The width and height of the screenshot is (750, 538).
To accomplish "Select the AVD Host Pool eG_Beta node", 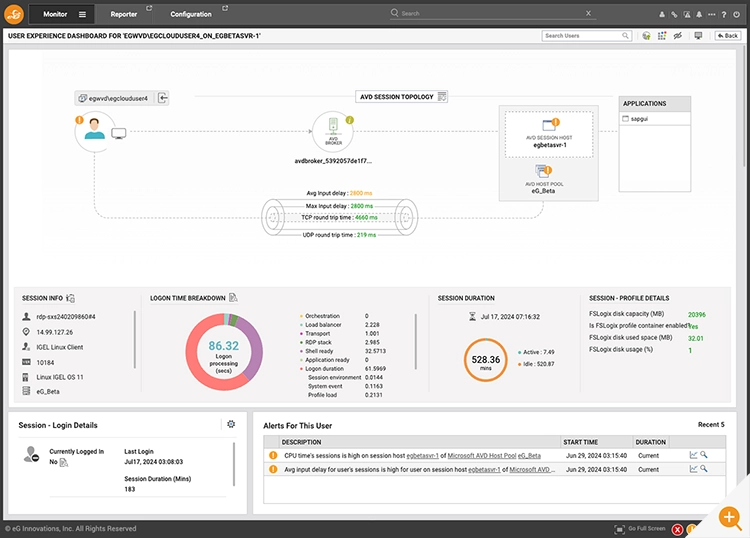I will (544, 179).
